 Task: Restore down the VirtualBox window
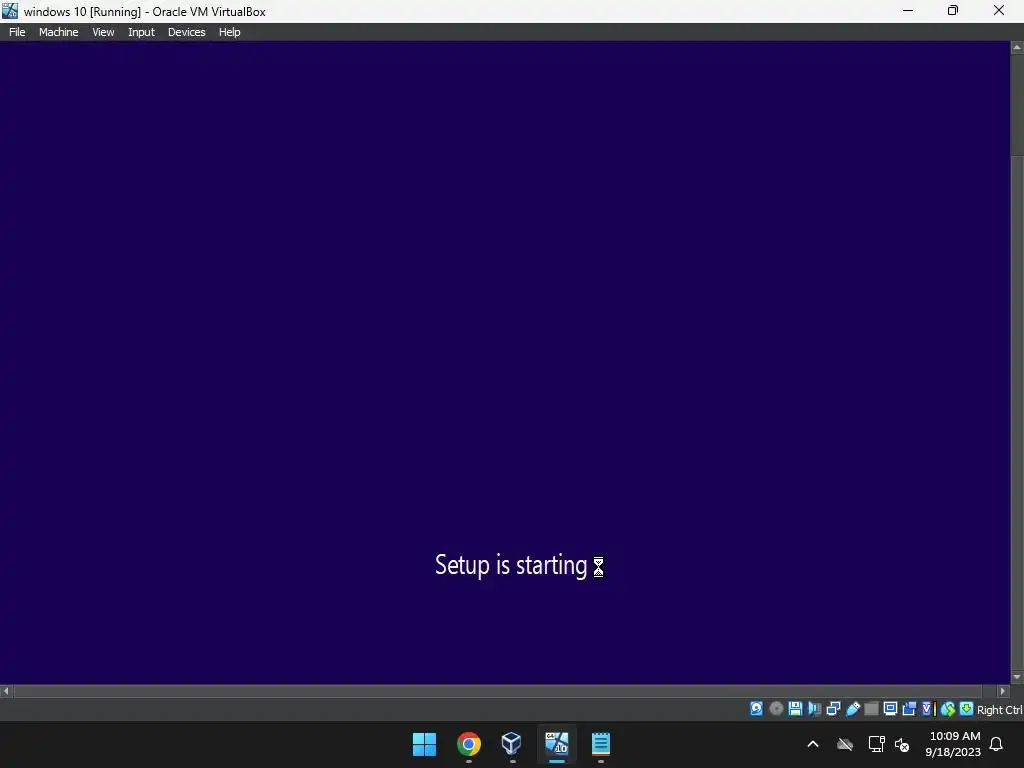click(953, 11)
